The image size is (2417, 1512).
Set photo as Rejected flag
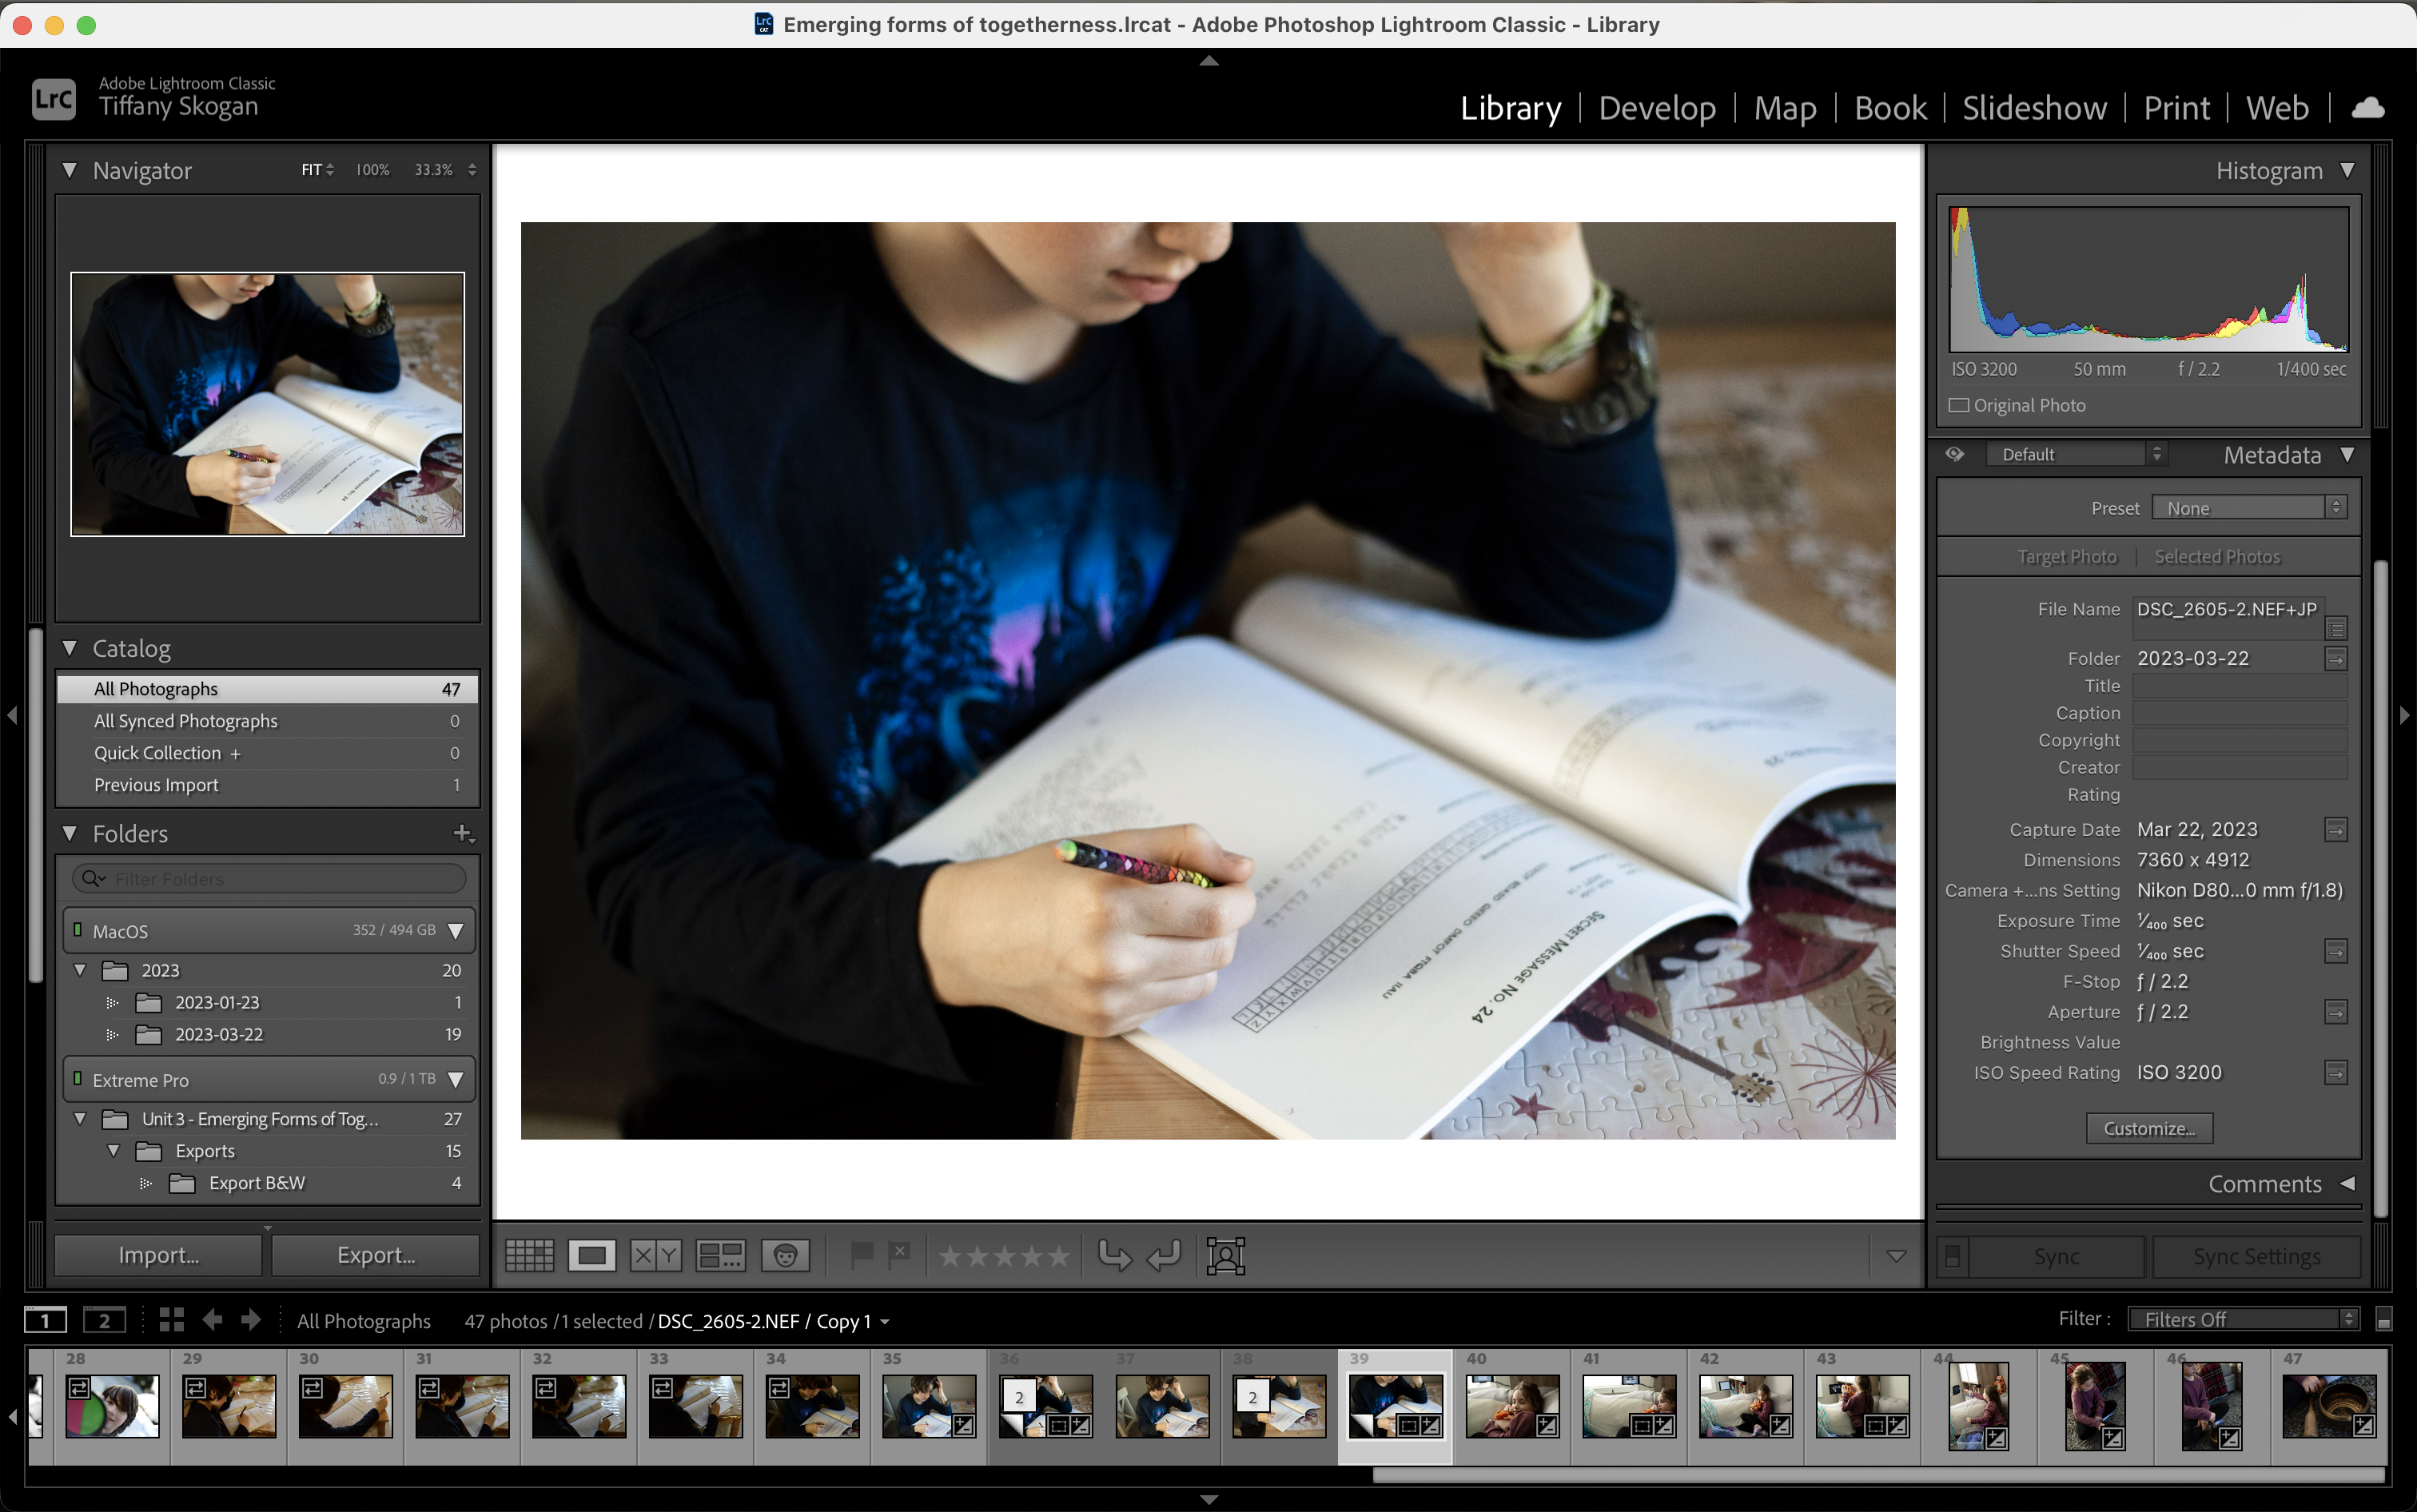(898, 1254)
